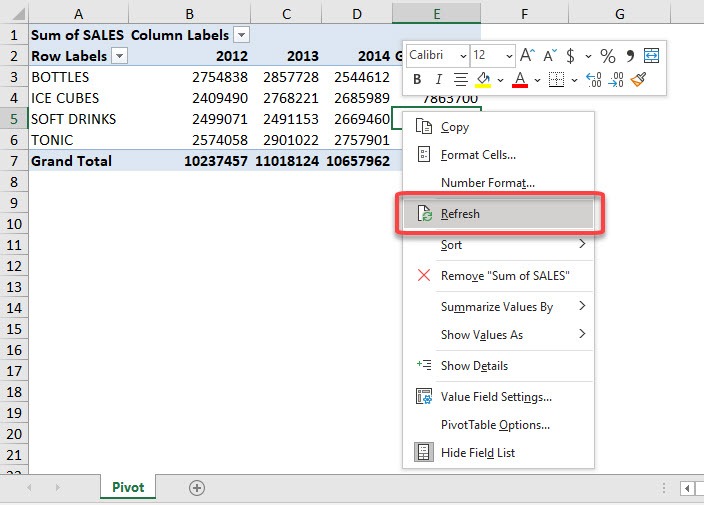This screenshot has width=704, height=505.
Task: Select column A header
Action: pos(78,14)
